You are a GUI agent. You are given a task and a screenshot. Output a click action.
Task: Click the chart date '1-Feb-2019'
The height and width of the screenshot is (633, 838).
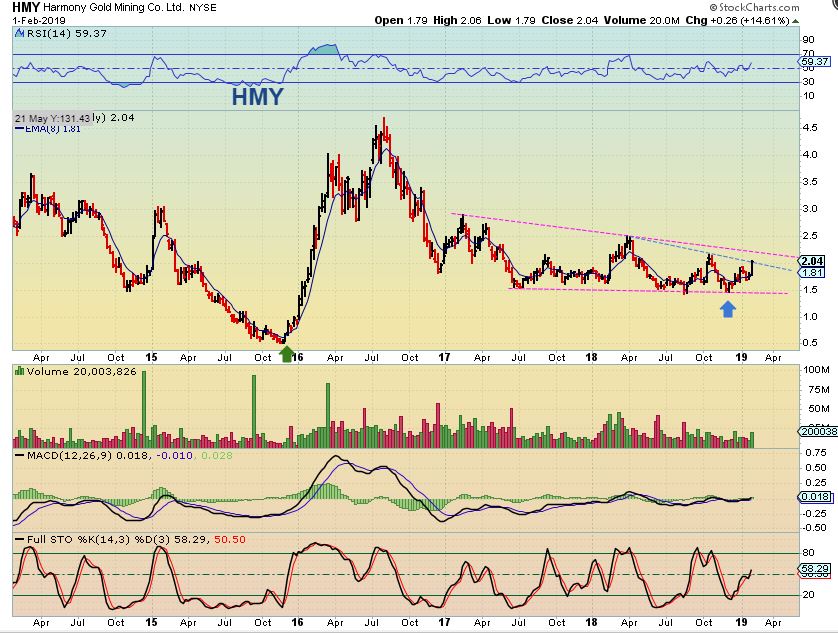click(x=39, y=21)
